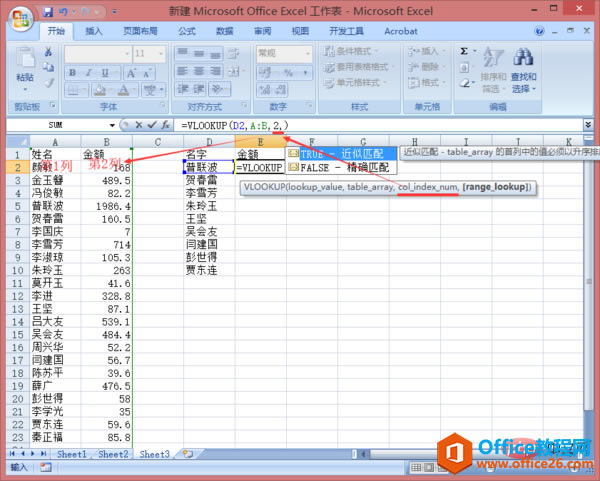This screenshot has width=600, height=481.
Task: Switch to the 公式 Formulas tab
Action: pyautogui.click(x=187, y=31)
